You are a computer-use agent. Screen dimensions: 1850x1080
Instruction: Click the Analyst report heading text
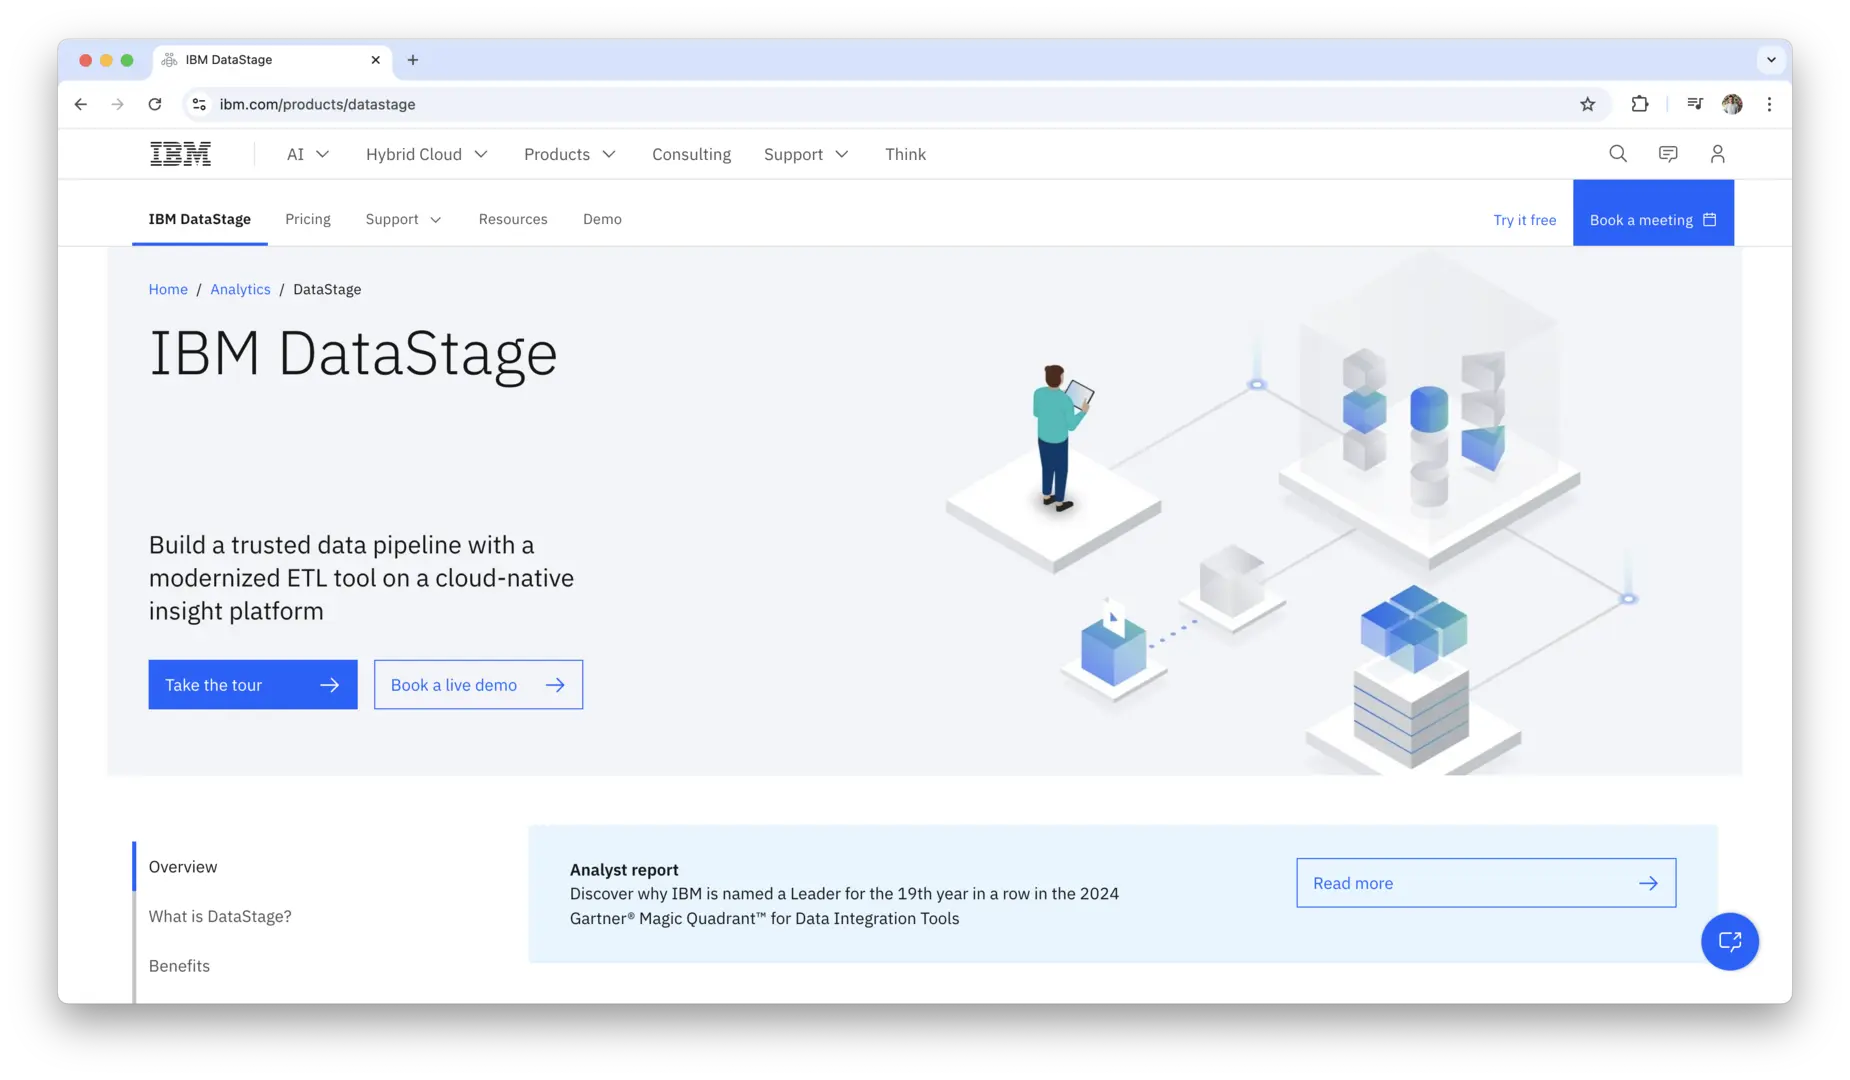tap(624, 870)
